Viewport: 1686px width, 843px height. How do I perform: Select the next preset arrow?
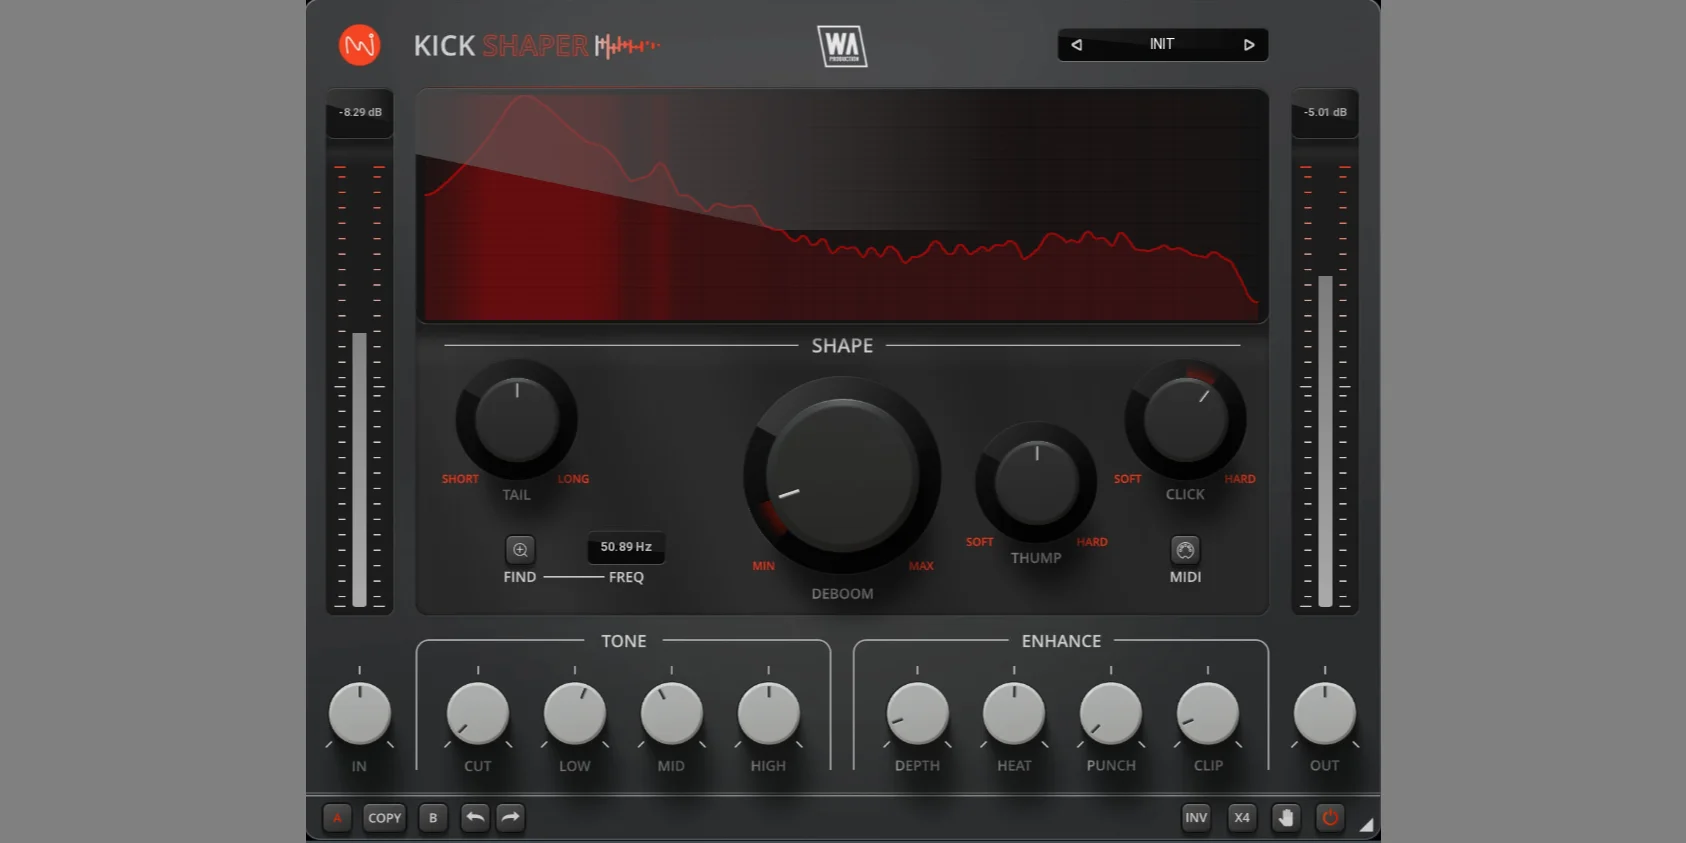(x=1249, y=45)
